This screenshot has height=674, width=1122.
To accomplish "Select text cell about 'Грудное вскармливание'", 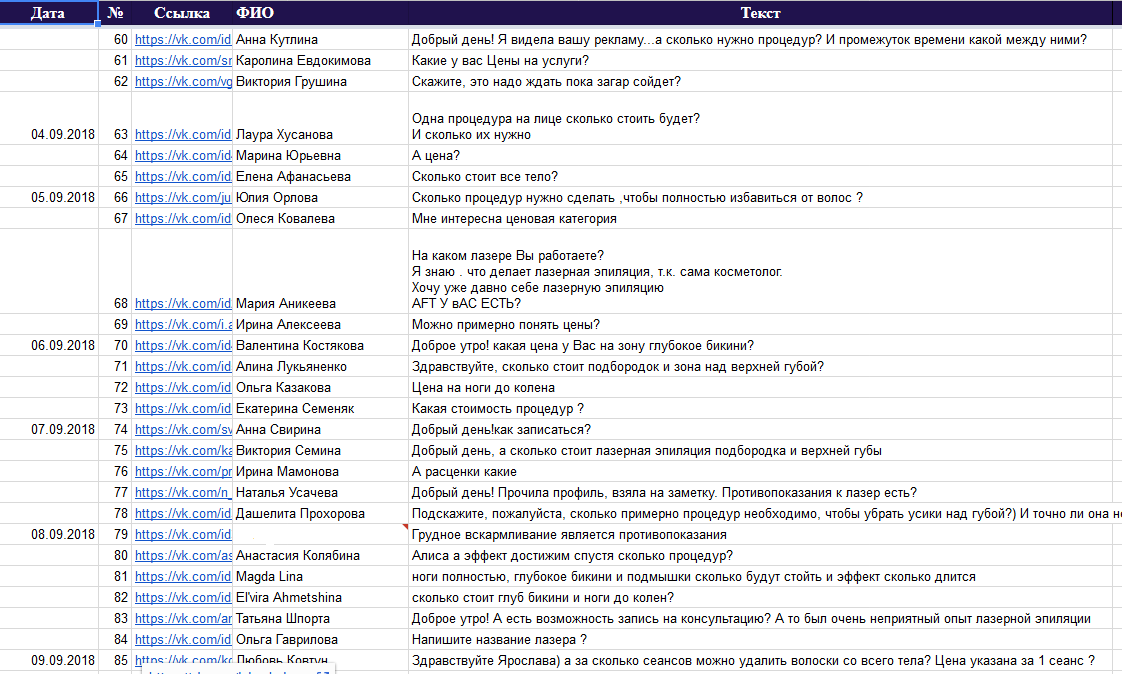I will (x=761, y=534).
